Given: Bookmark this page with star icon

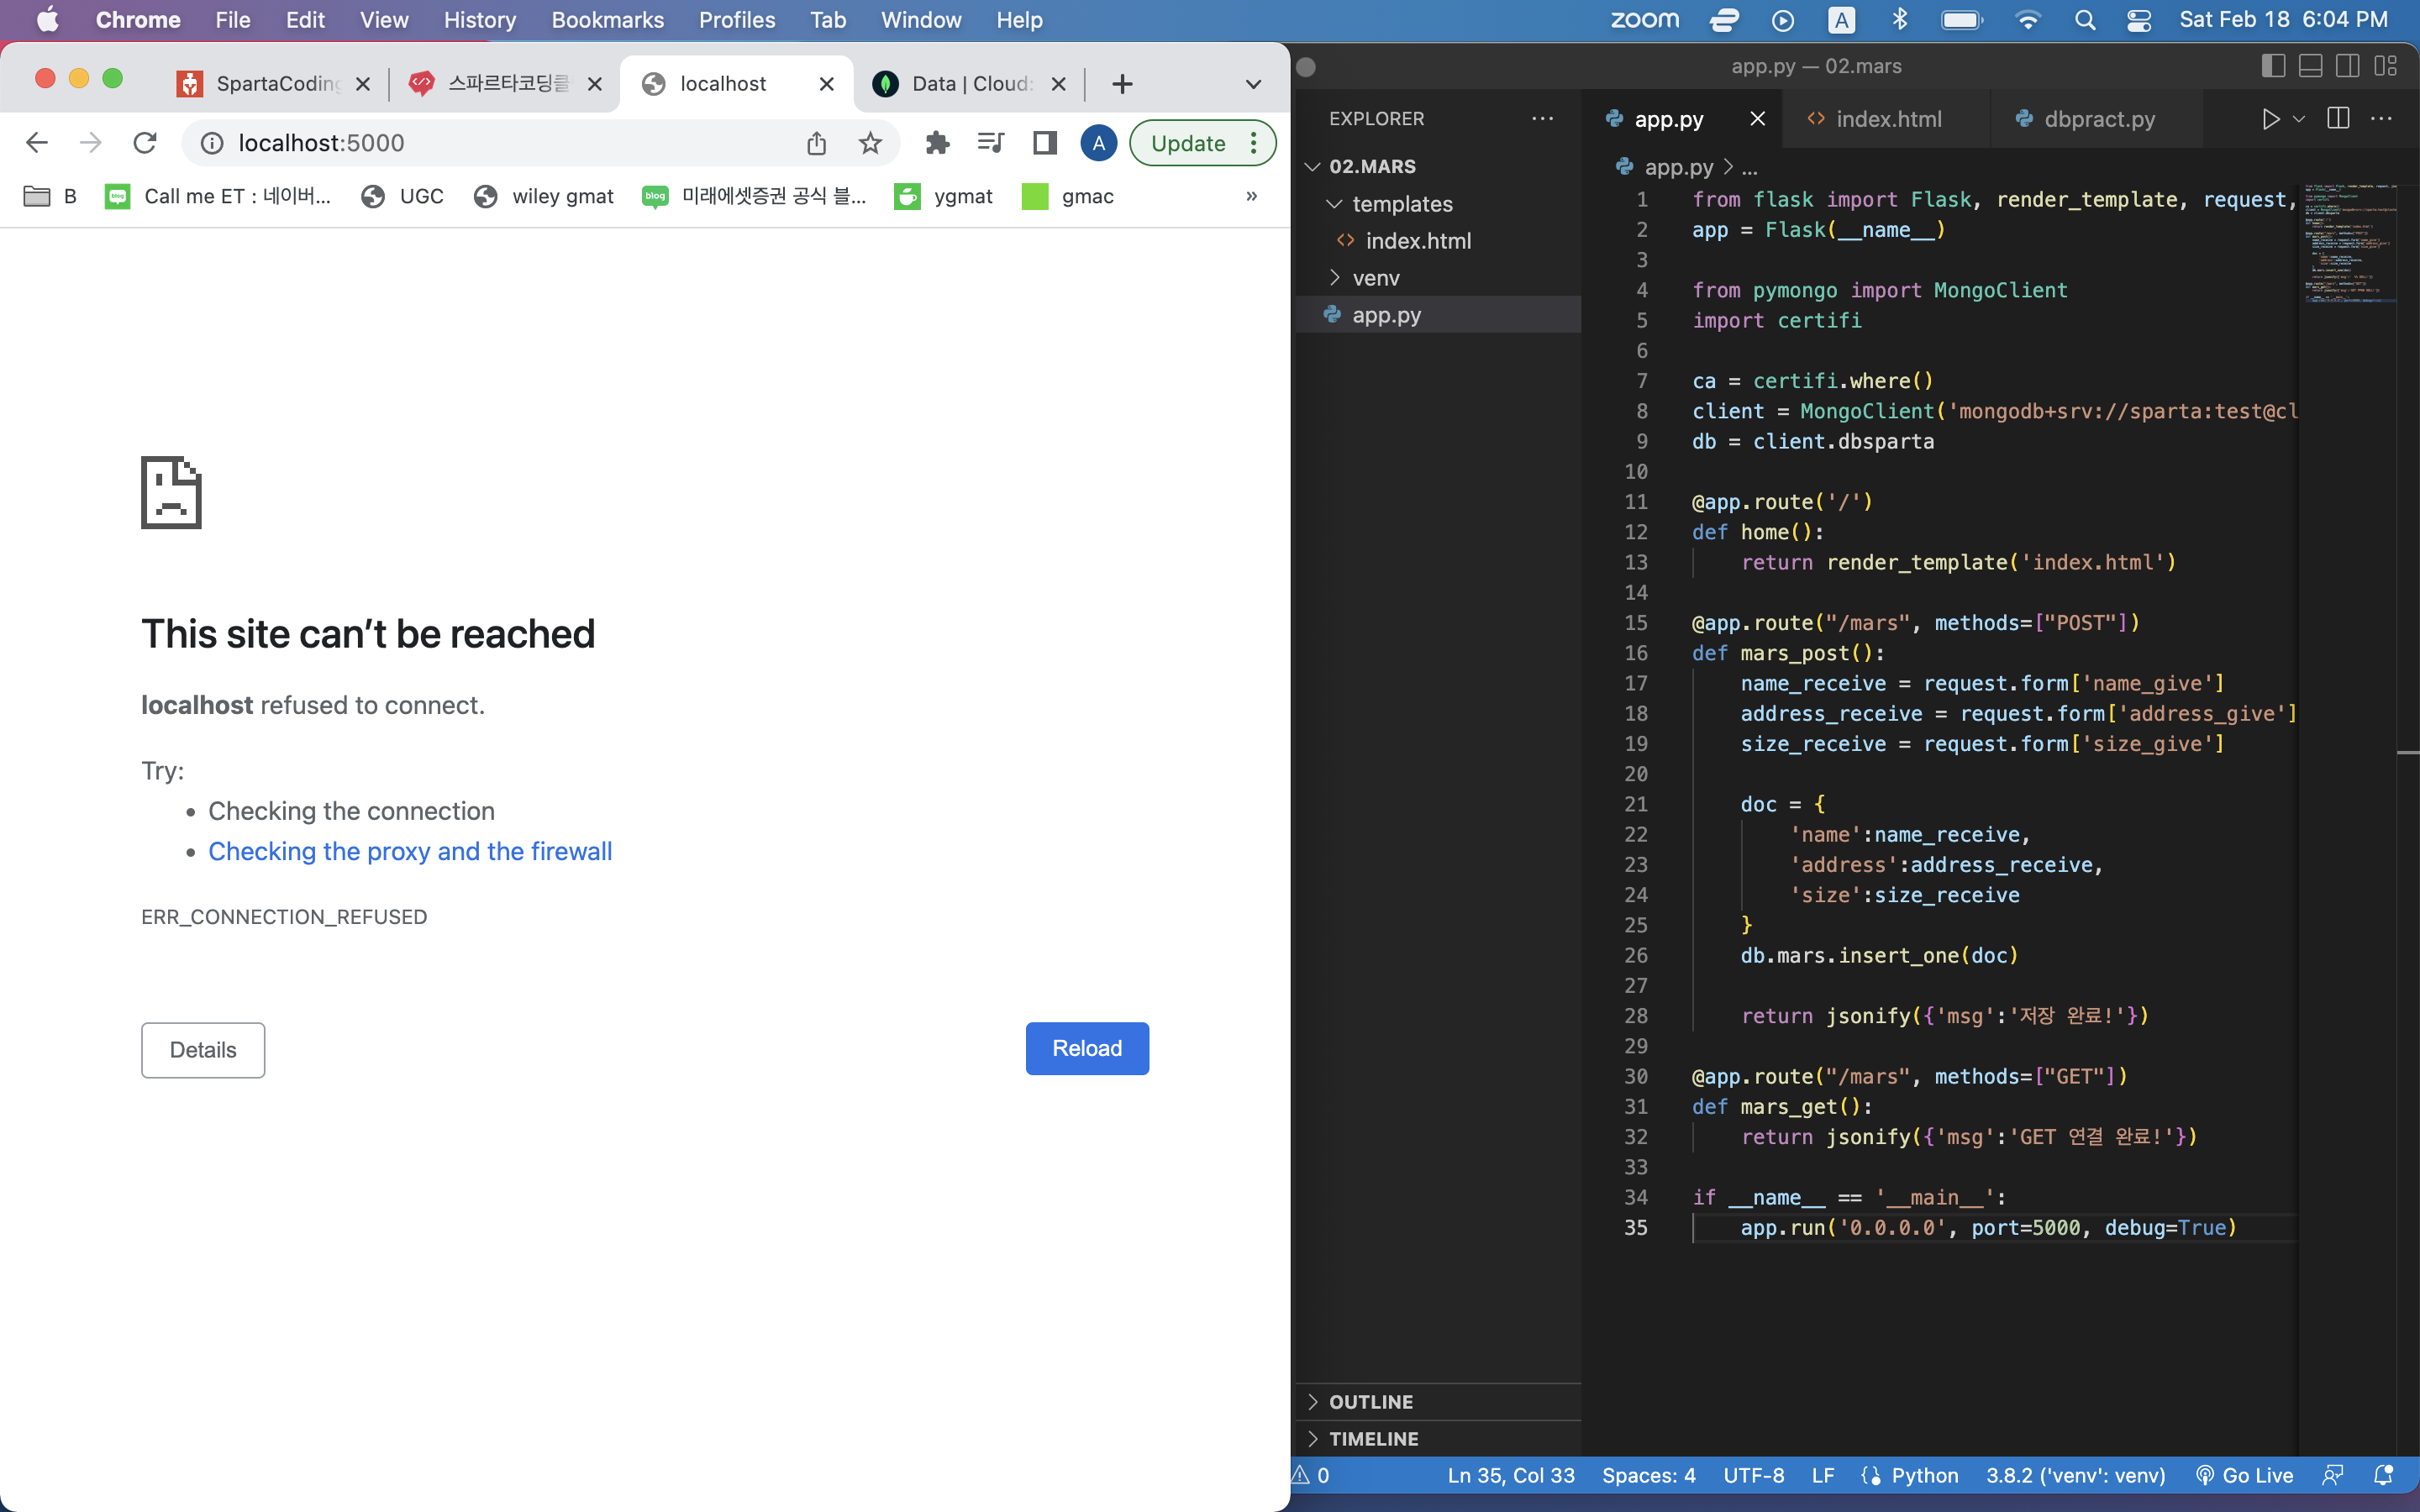Looking at the screenshot, I should [870, 143].
